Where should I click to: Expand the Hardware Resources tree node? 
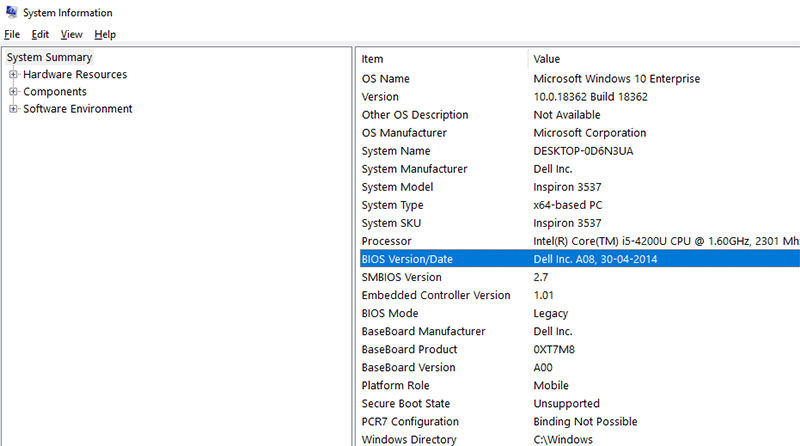click(14, 74)
